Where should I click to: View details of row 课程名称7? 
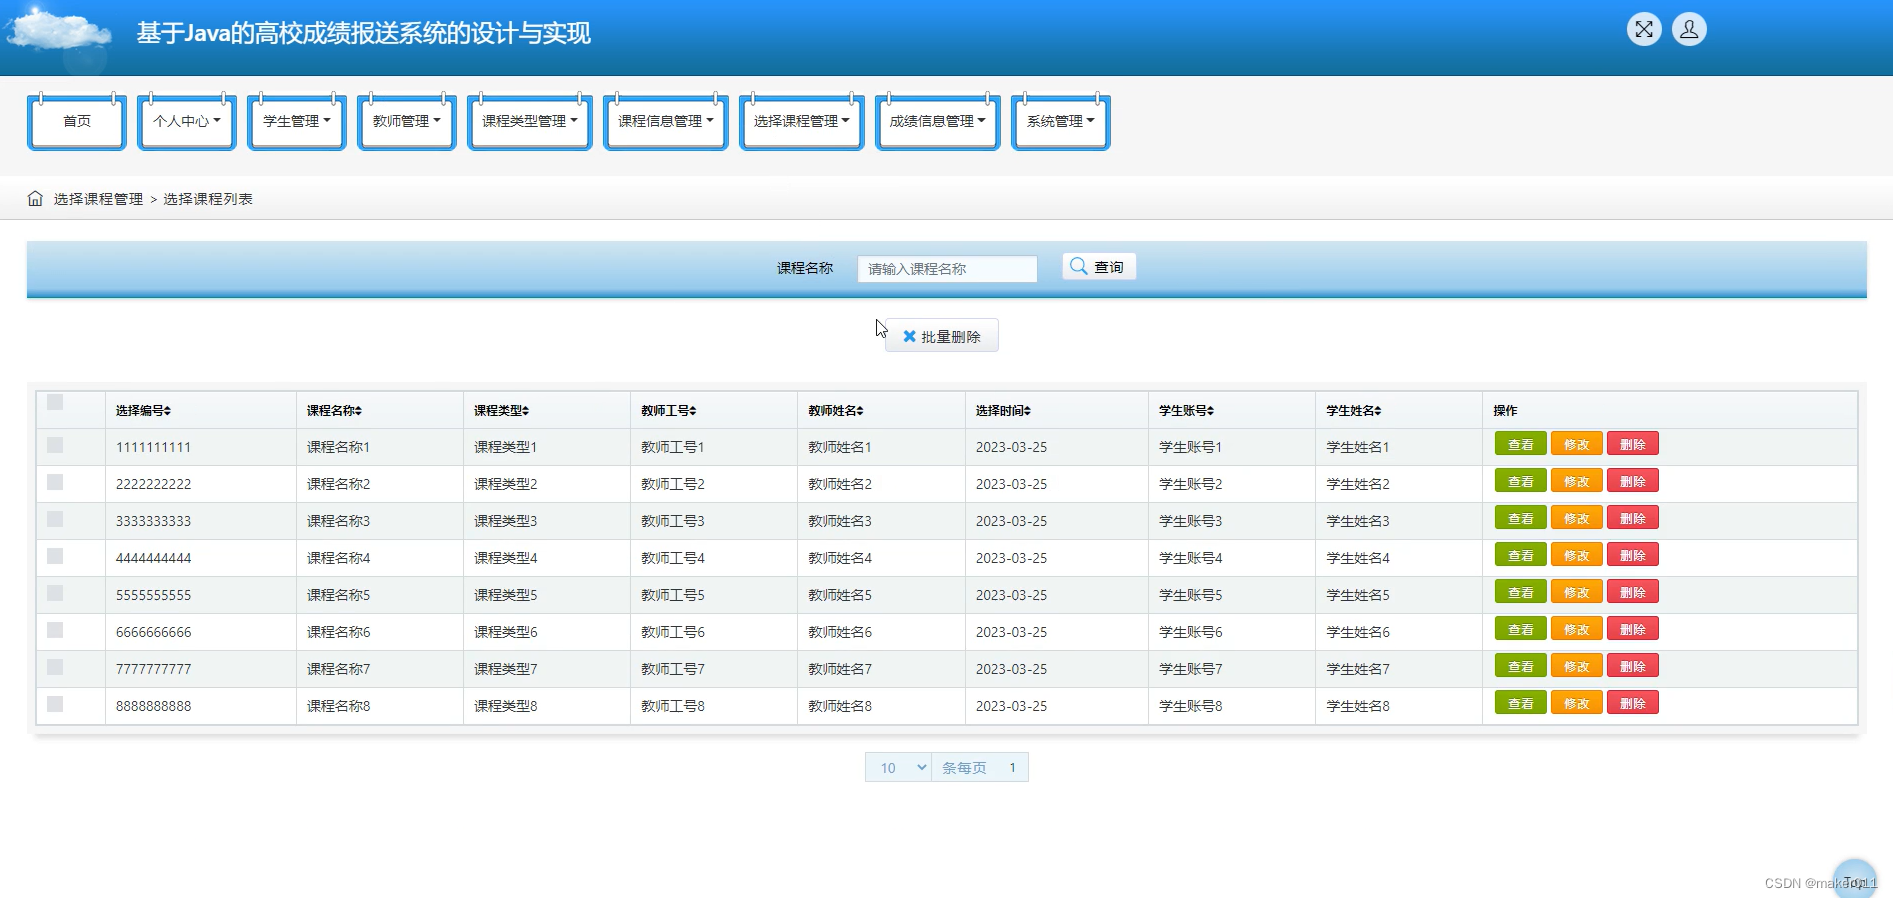(1520, 666)
